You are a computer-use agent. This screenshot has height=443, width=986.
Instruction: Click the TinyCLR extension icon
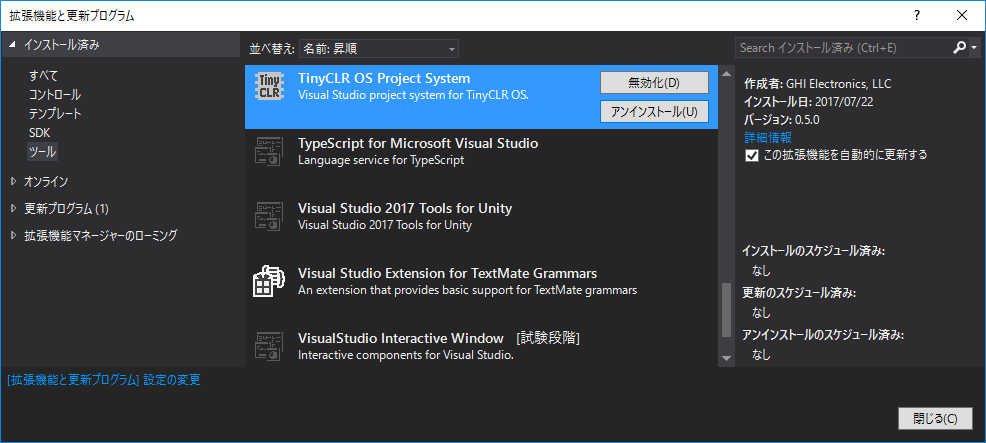tap(269, 86)
